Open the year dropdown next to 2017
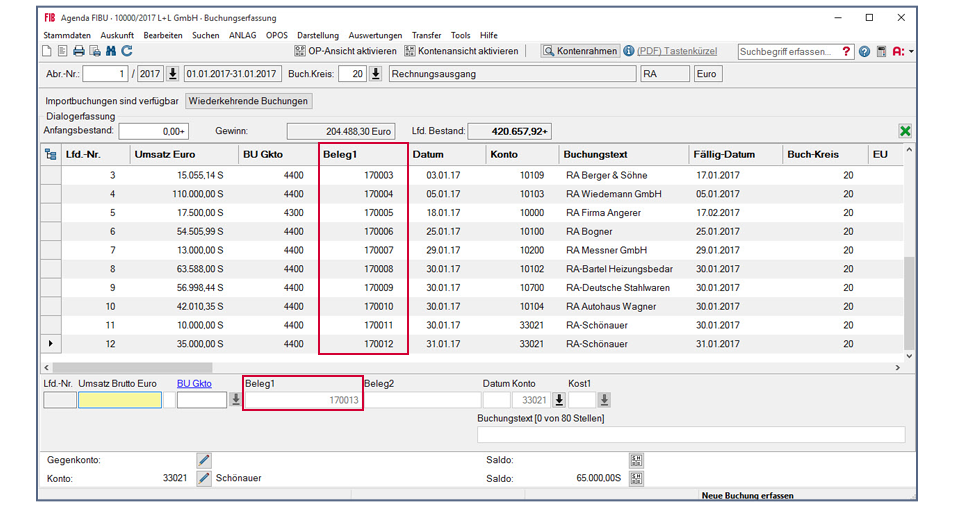The image size is (954, 514). (x=172, y=73)
